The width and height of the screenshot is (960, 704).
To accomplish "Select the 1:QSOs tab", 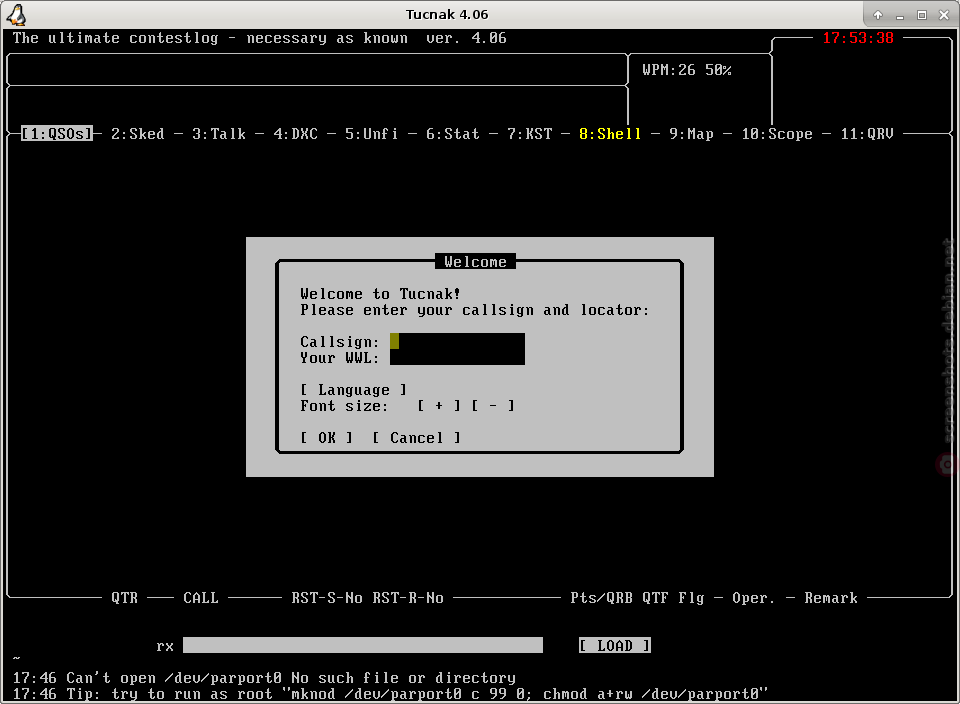I will [x=57, y=133].
